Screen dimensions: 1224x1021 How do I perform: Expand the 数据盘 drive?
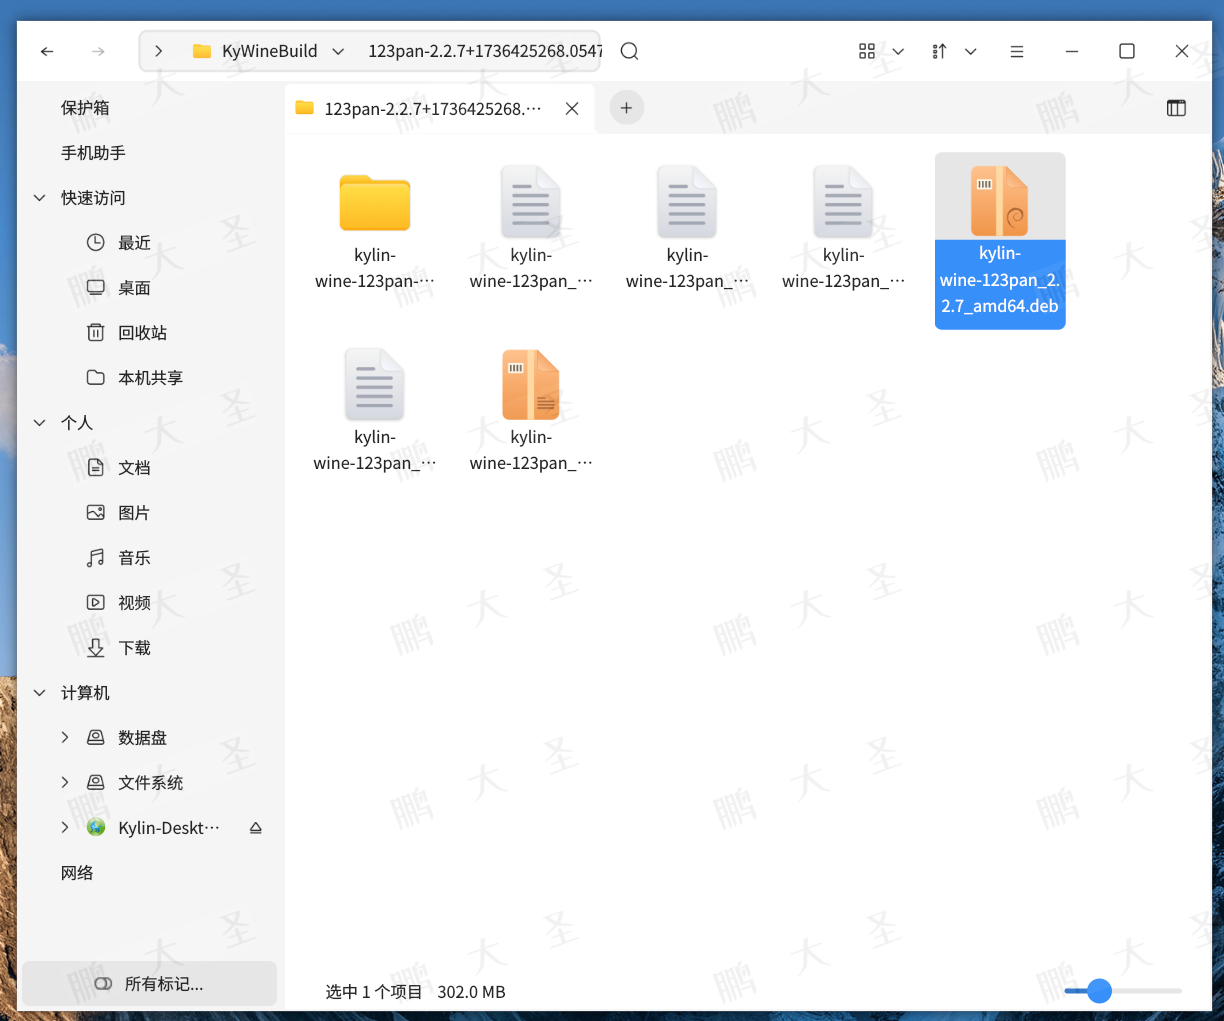65,737
